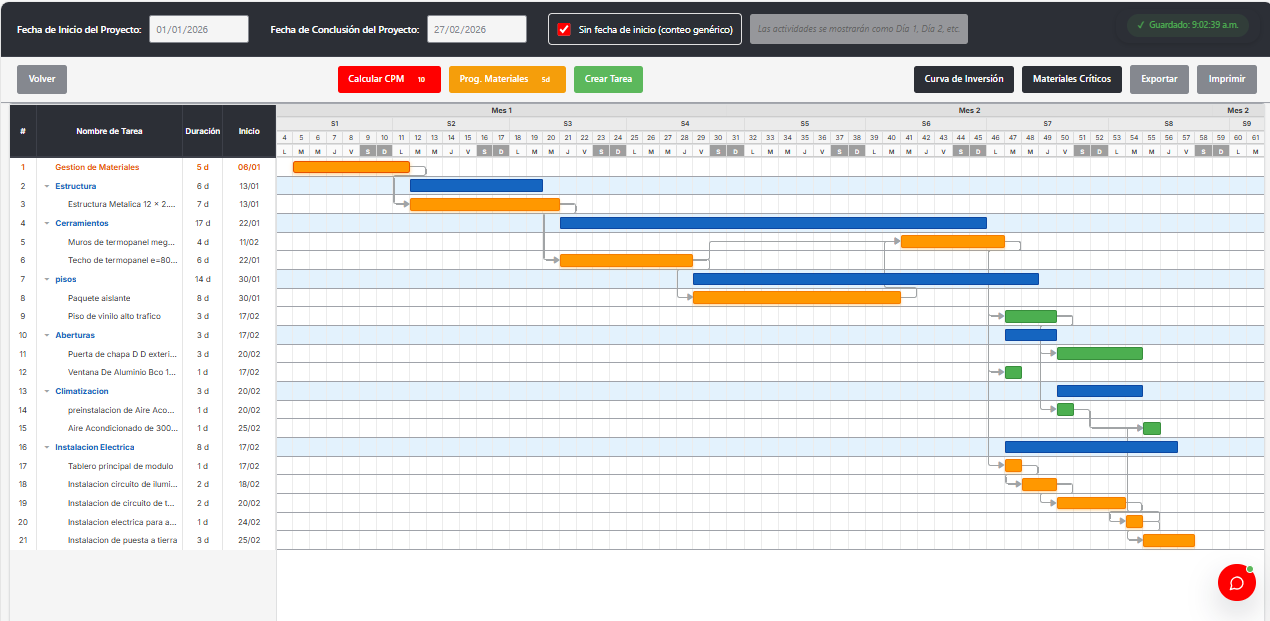Click the Crear Tarea button
1270x621 pixels.
[x=608, y=79]
